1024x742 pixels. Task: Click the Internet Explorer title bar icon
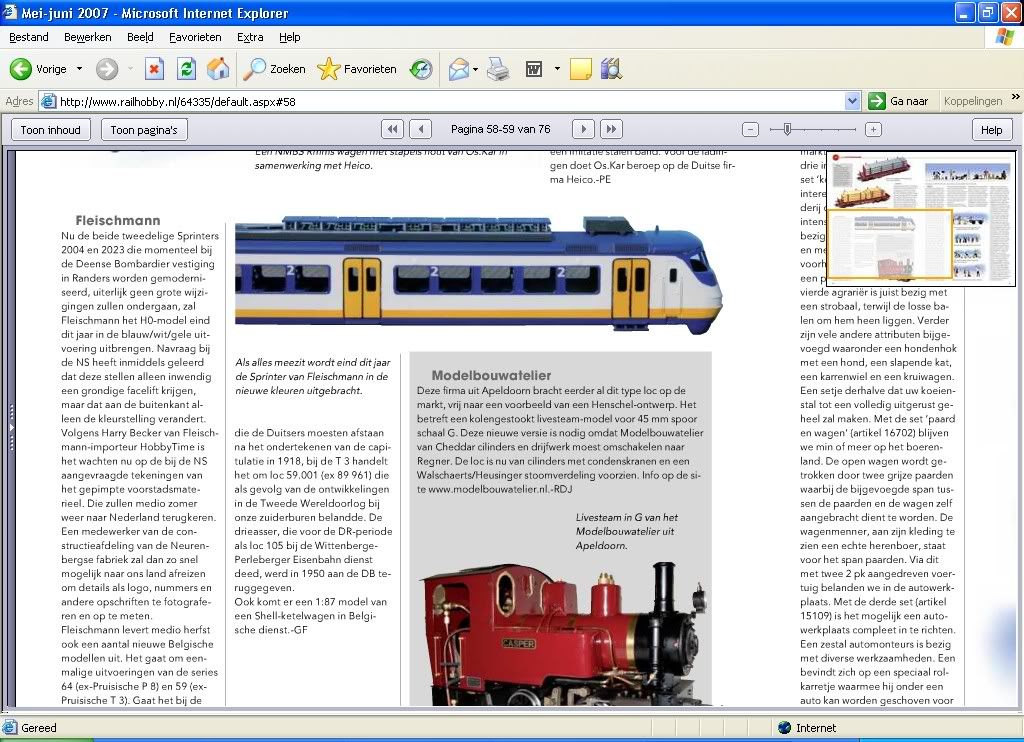point(9,12)
